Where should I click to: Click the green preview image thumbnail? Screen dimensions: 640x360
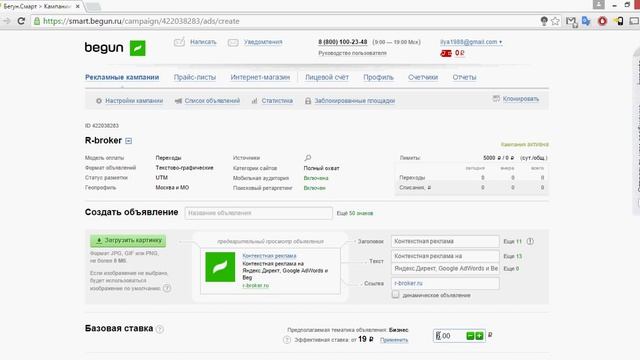pos(220,267)
